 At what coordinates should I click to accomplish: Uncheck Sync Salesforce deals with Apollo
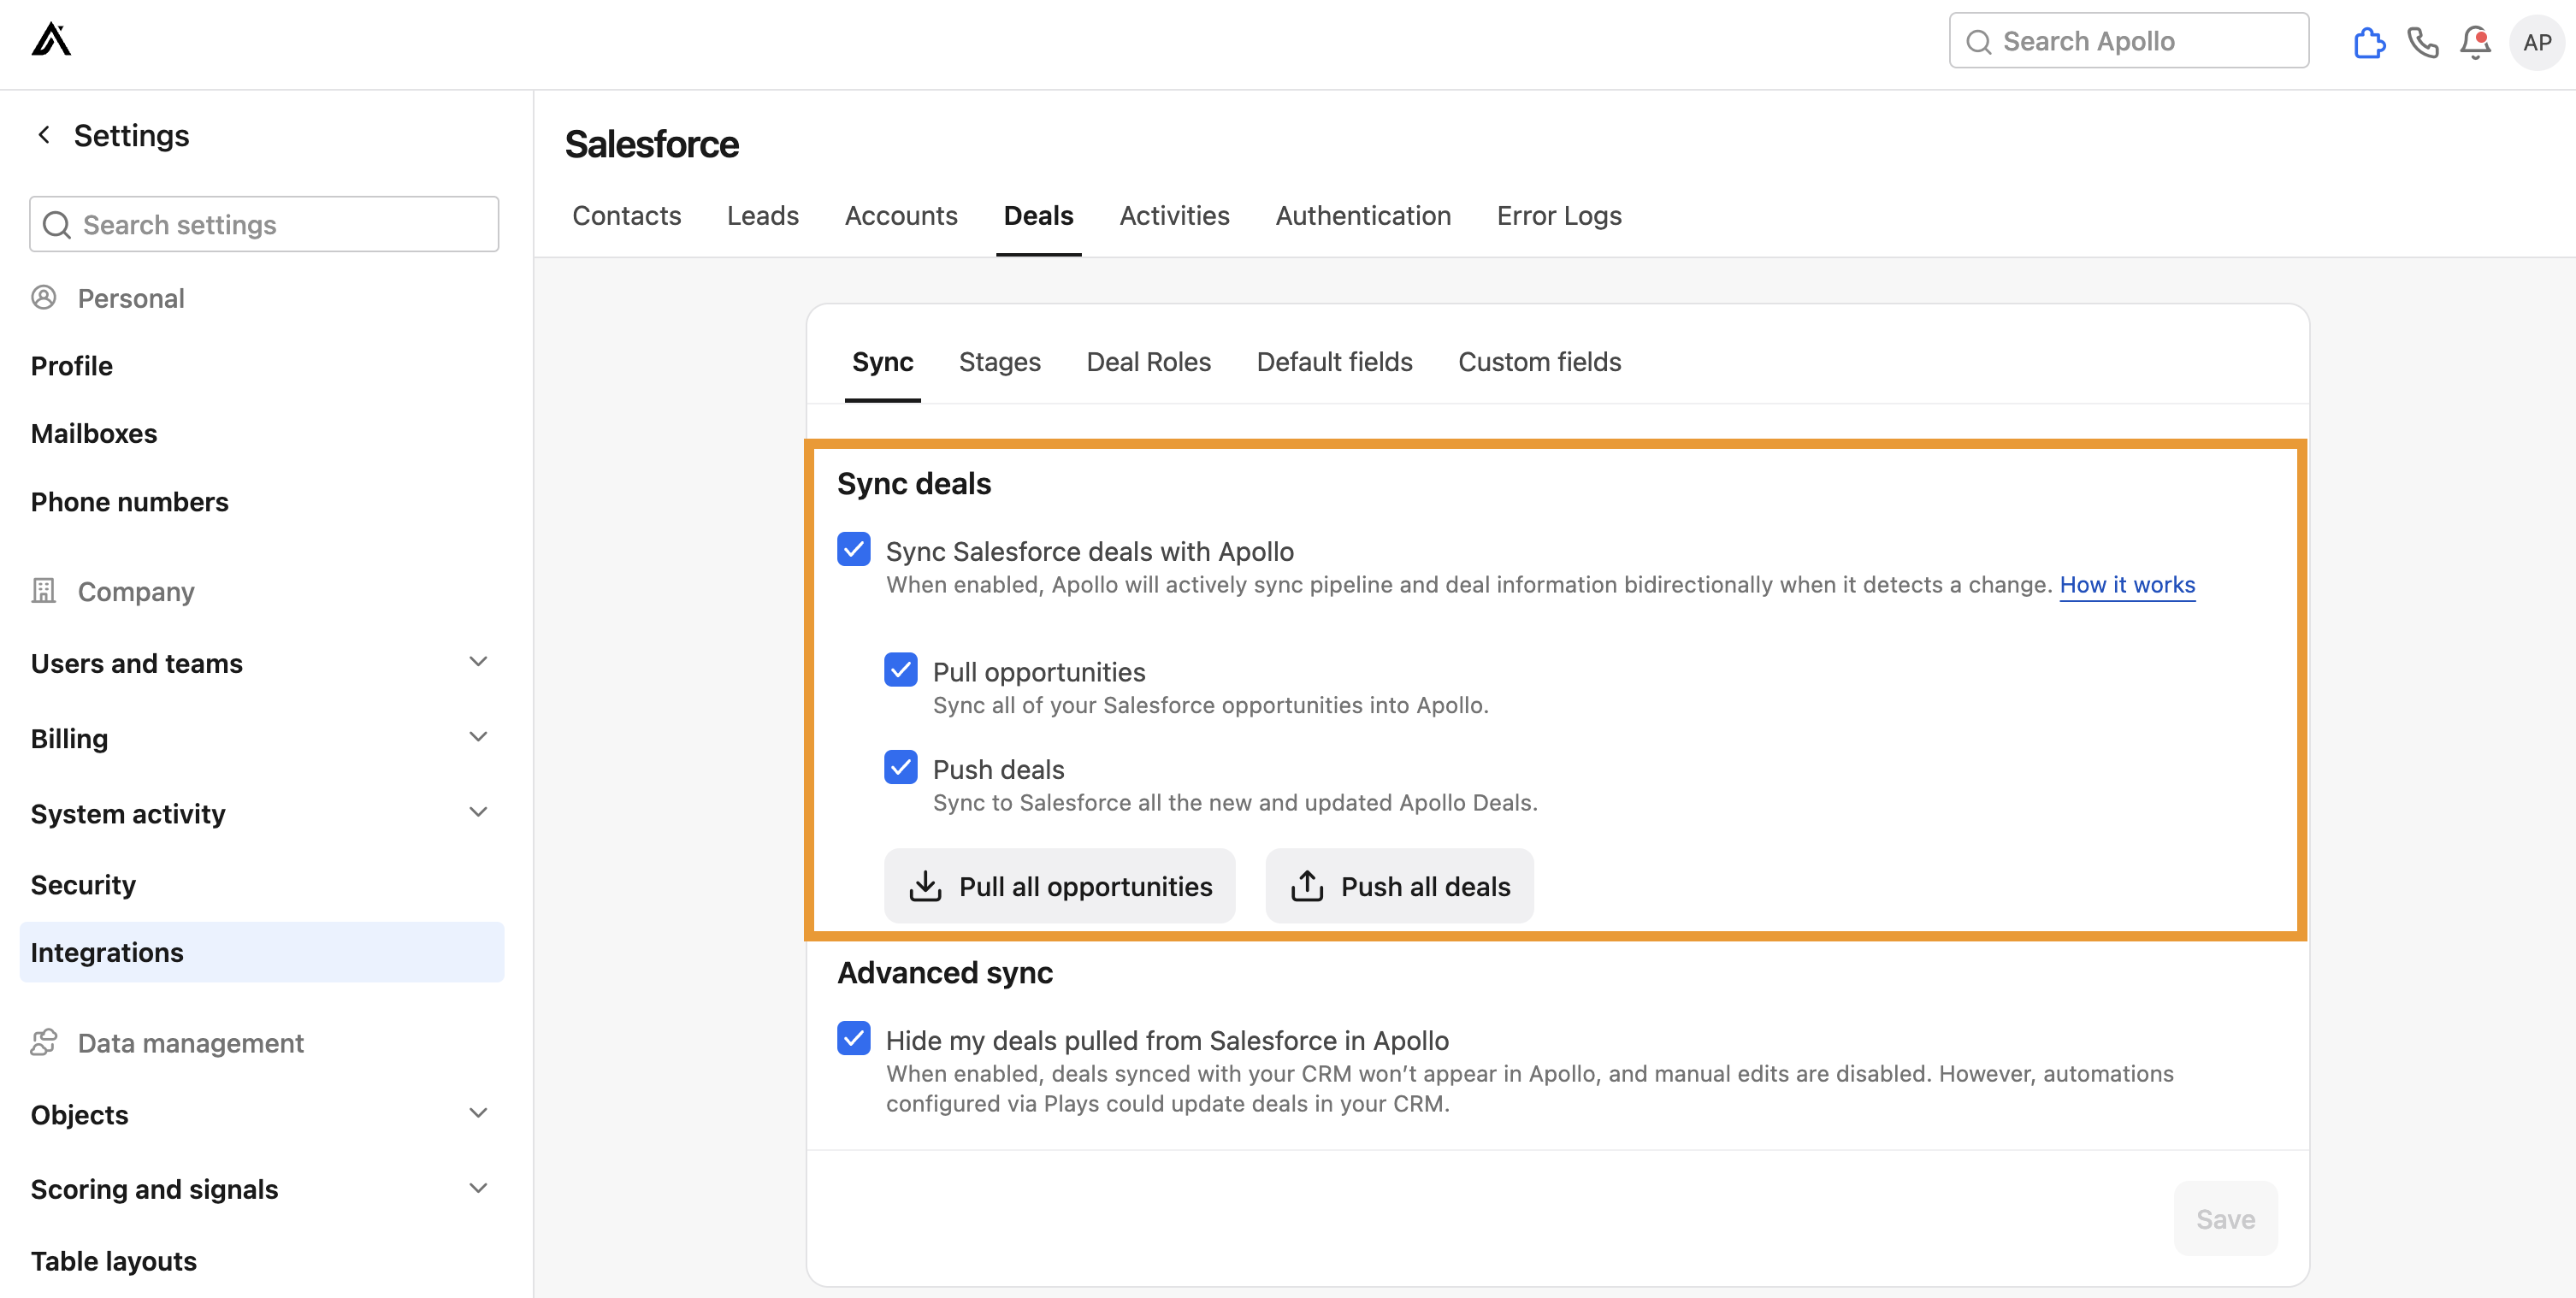click(x=853, y=549)
